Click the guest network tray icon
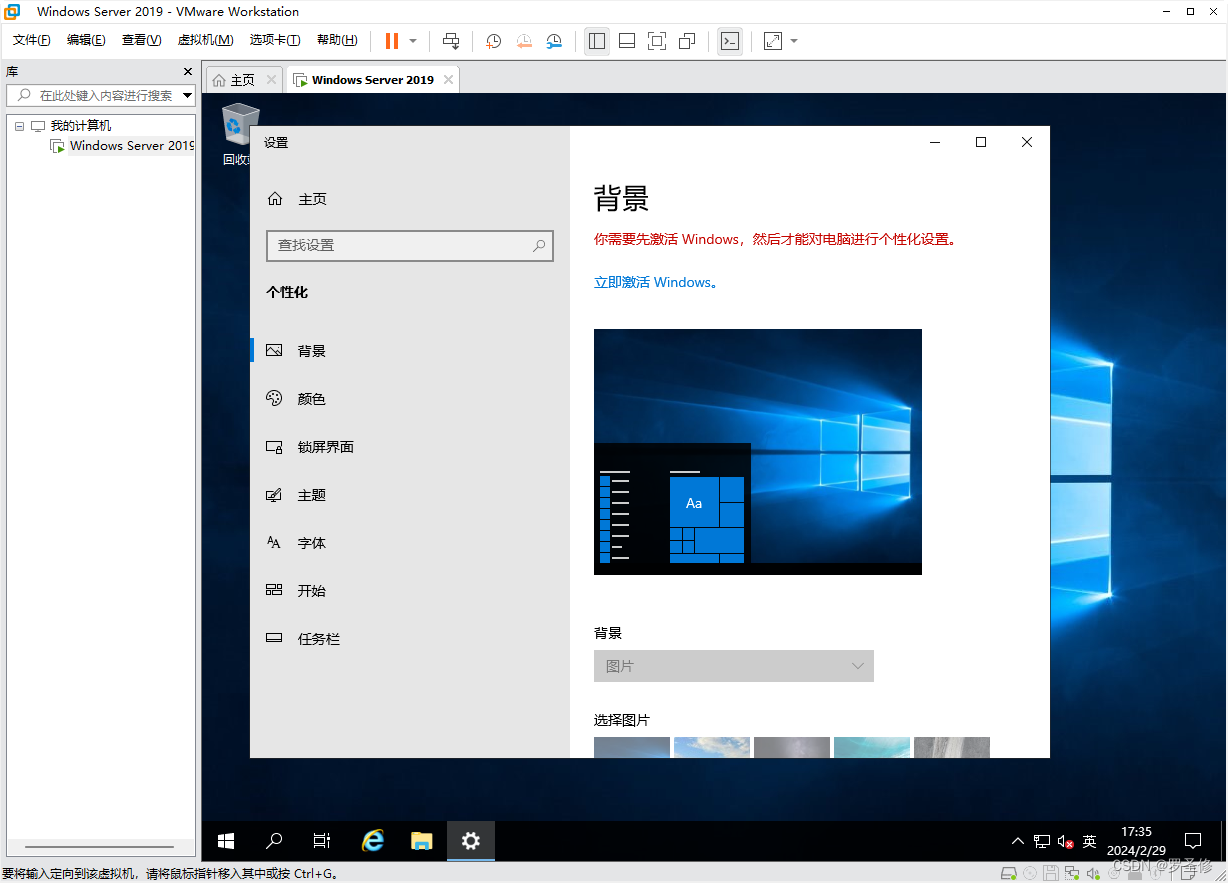Screen dimensions: 1228x883 (x=1042, y=842)
